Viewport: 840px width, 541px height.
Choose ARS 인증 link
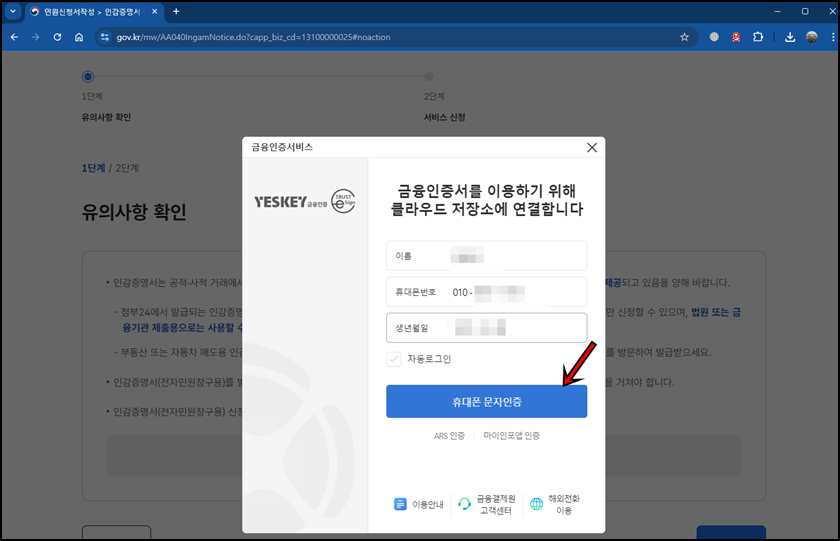pyautogui.click(x=449, y=435)
